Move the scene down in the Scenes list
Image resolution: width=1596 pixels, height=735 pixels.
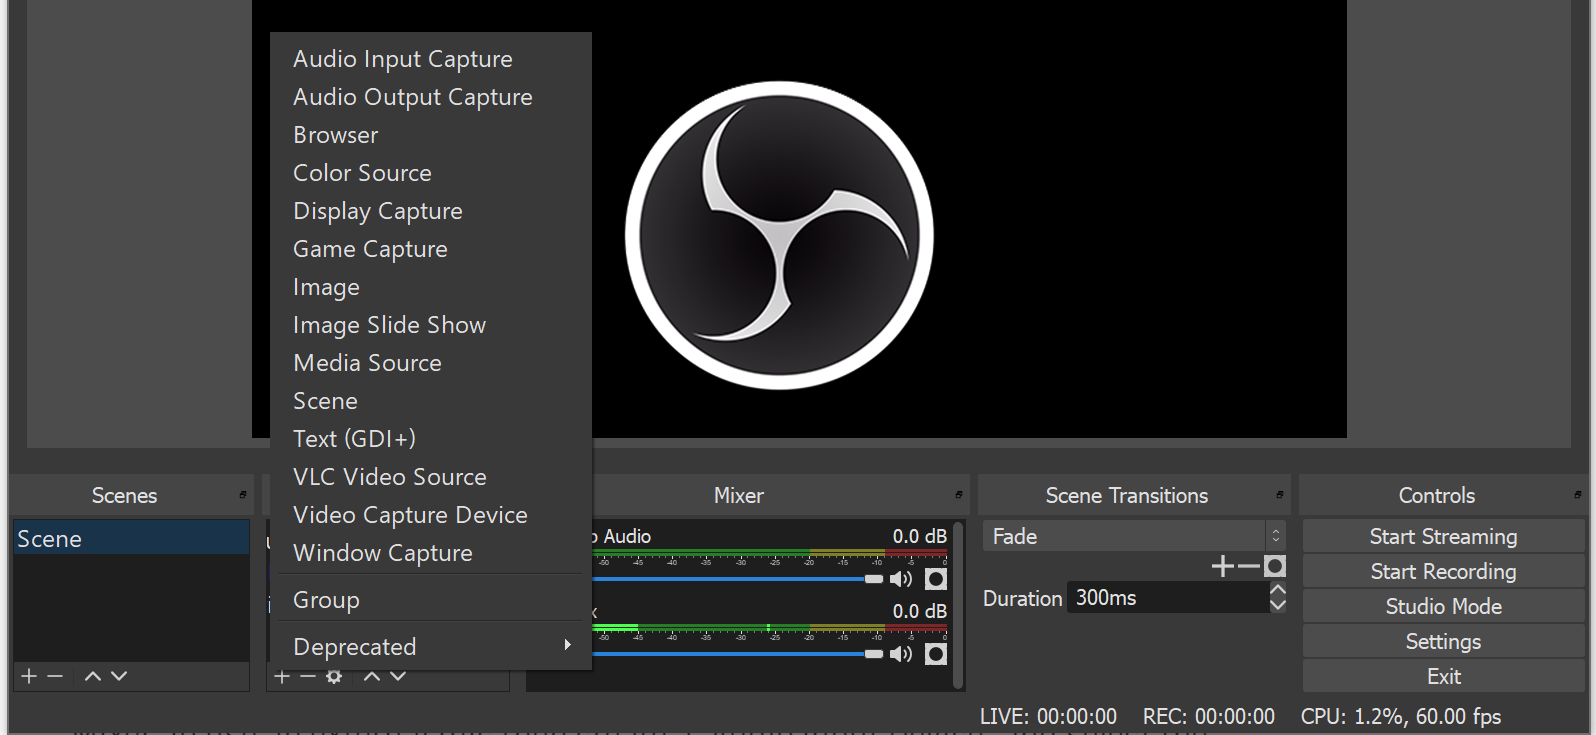[x=119, y=676]
